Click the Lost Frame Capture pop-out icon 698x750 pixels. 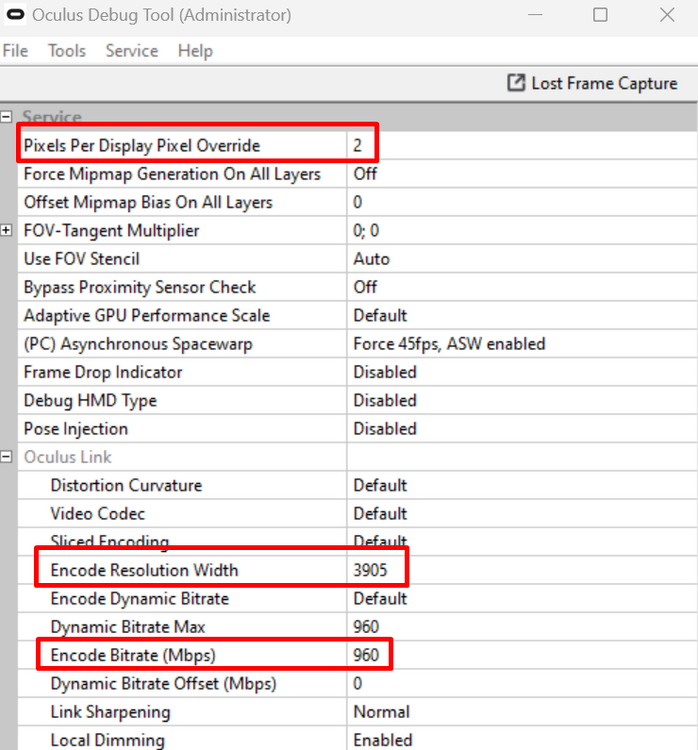tap(516, 83)
